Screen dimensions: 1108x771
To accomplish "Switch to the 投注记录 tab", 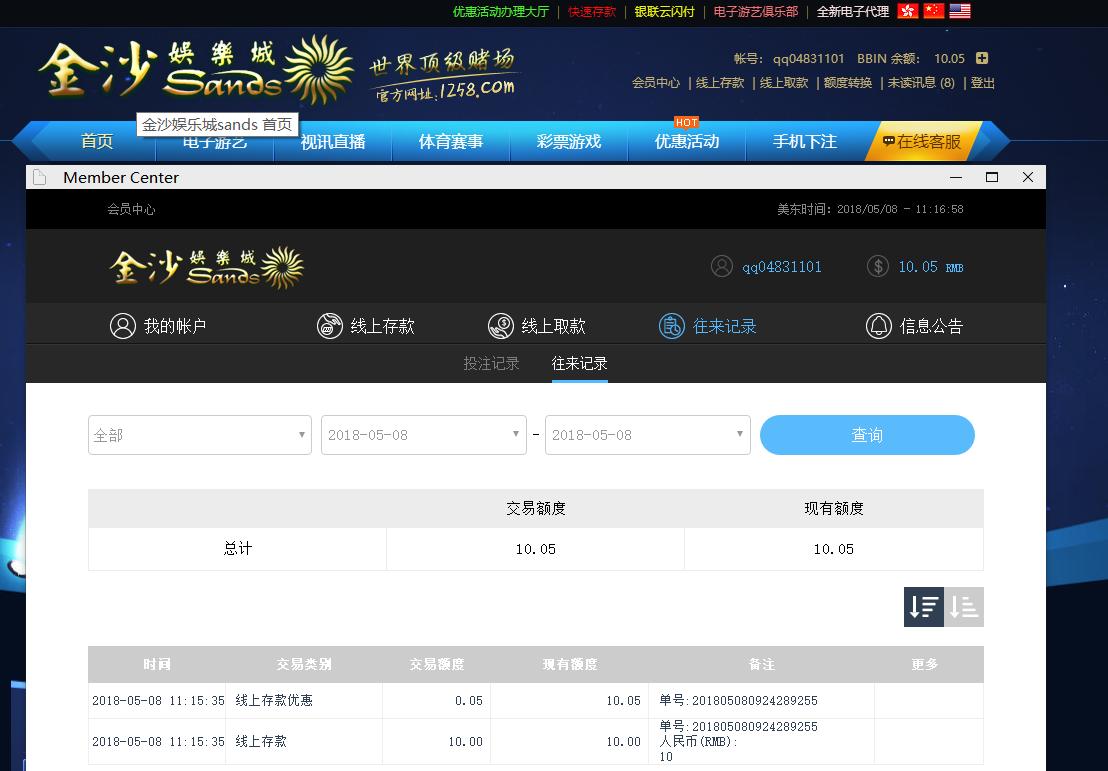I will coord(491,364).
